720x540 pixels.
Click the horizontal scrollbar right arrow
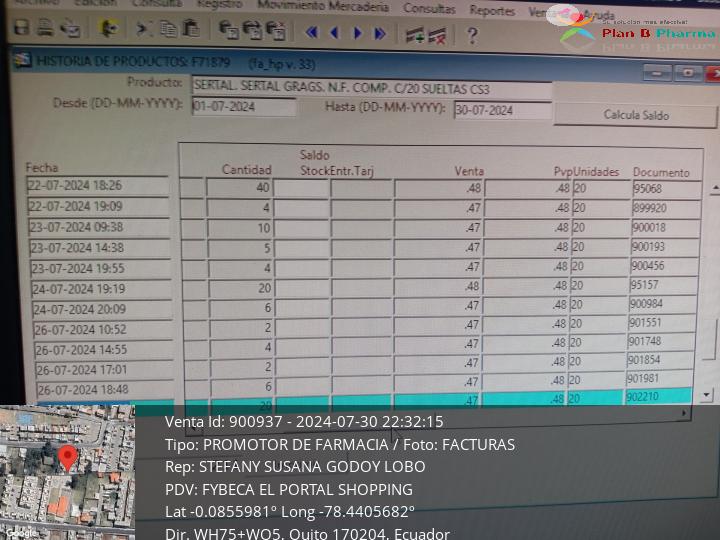(x=684, y=413)
